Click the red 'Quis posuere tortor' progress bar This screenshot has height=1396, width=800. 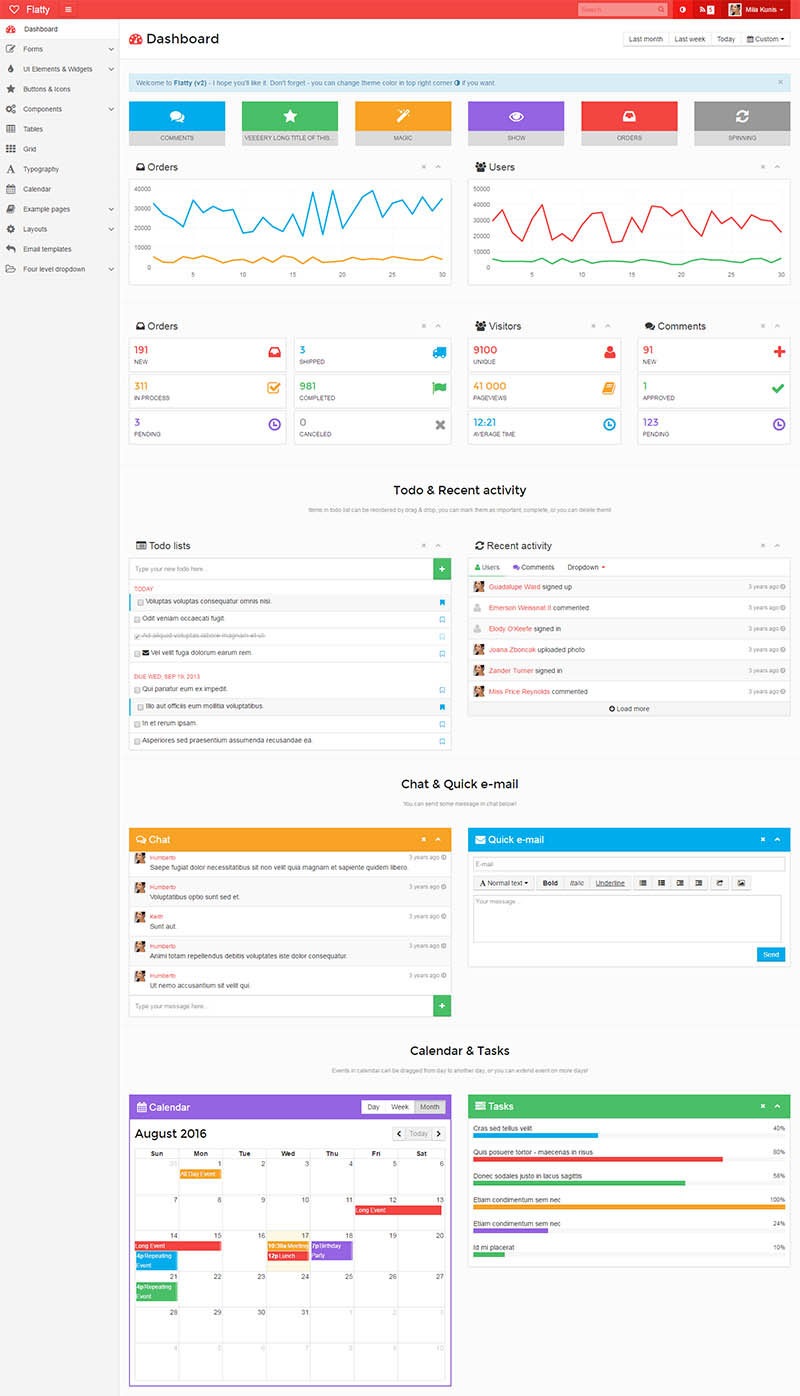(x=597, y=1159)
